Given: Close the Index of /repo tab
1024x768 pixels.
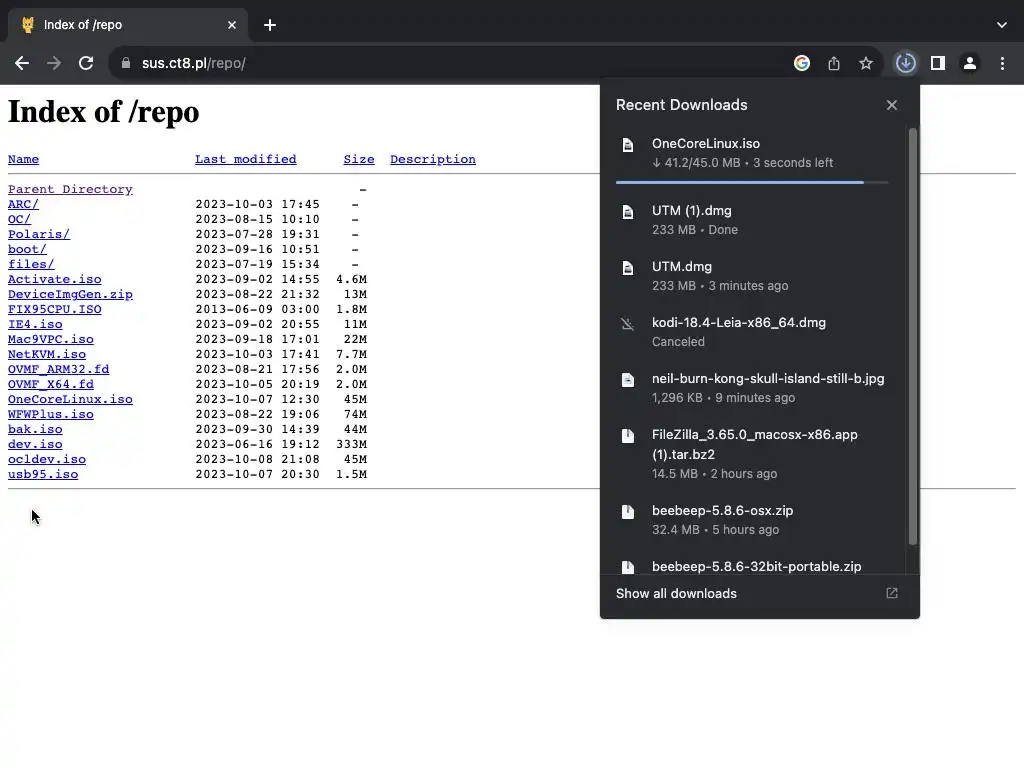Looking at the screenshot, I should coord(232,25).
